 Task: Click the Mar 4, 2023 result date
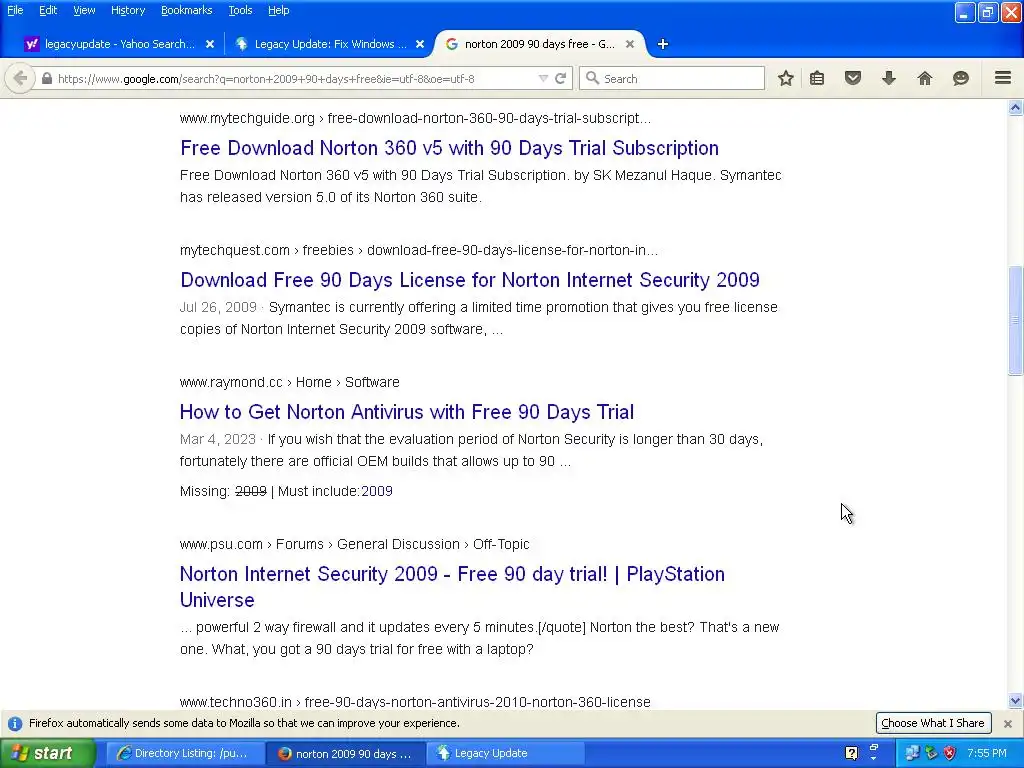click(217, 439)
